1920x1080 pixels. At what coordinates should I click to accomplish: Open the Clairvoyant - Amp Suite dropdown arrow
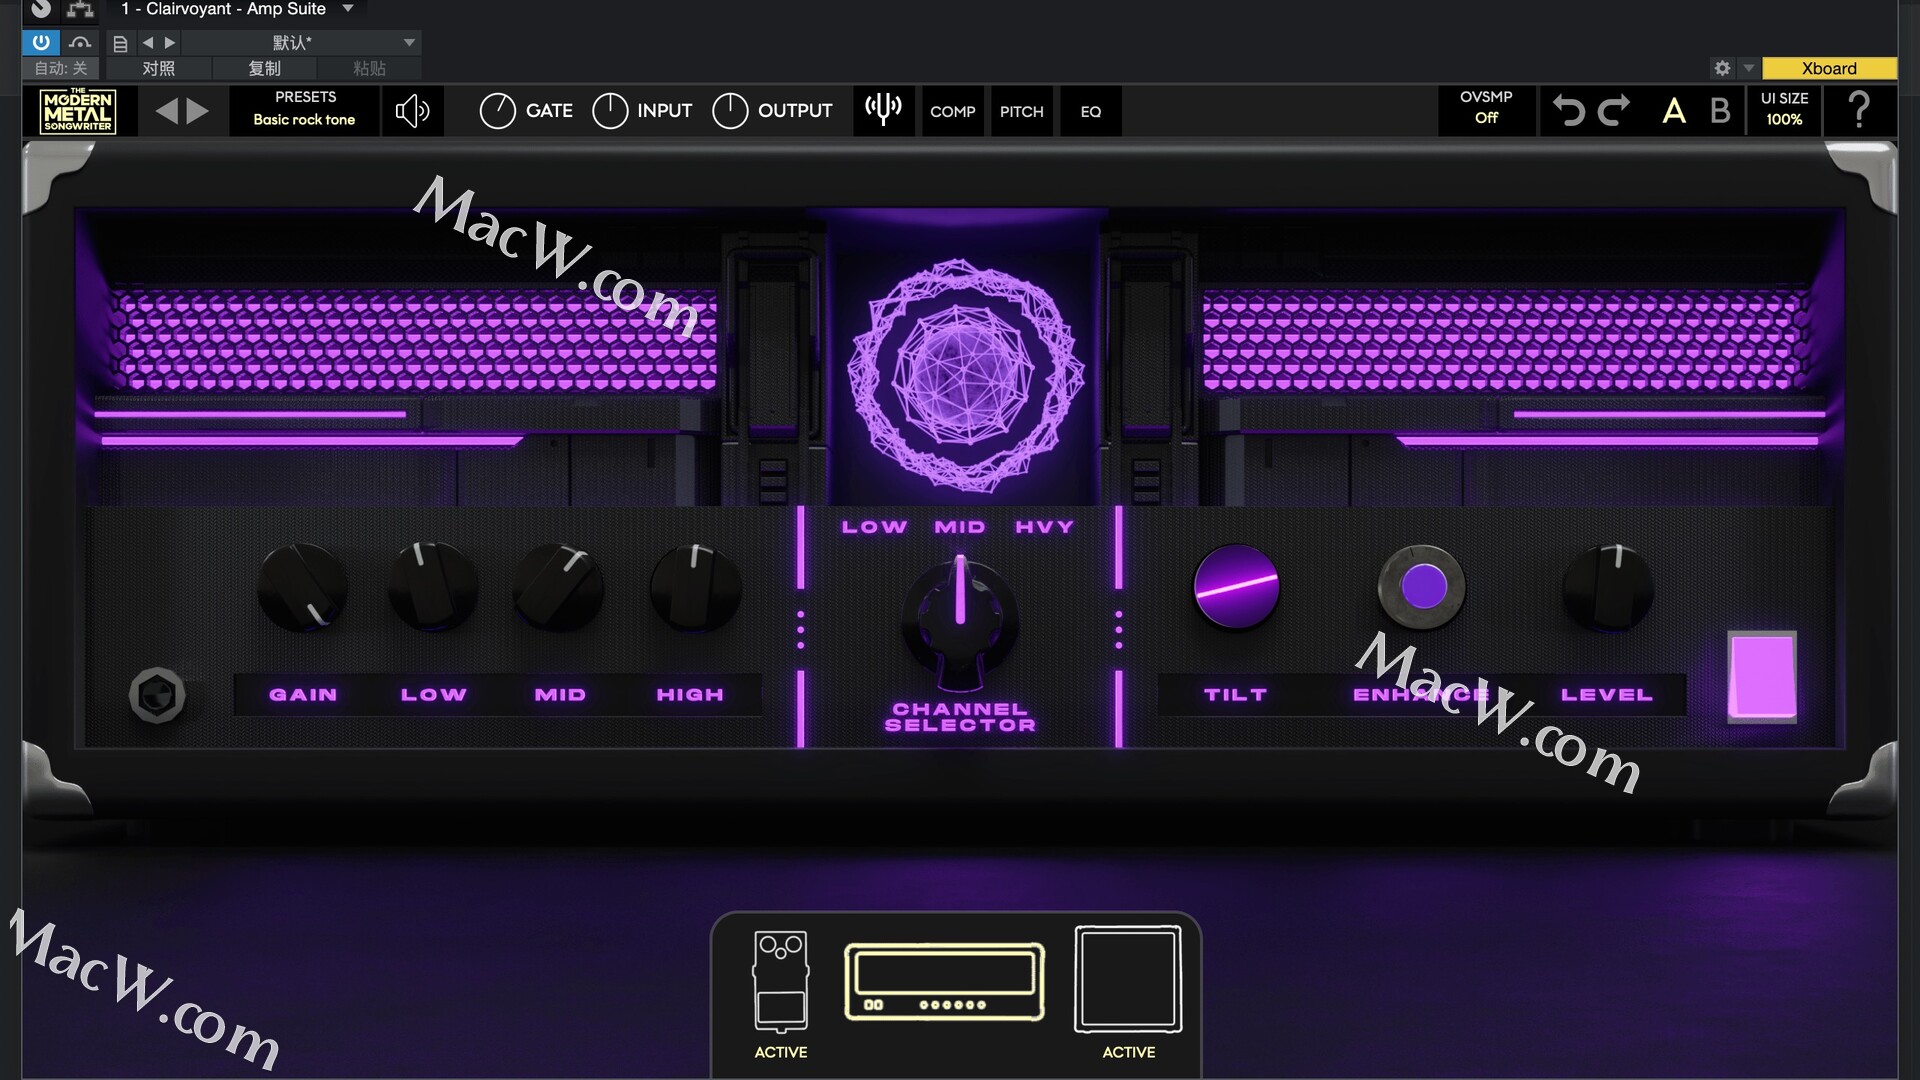pos(348,9)
